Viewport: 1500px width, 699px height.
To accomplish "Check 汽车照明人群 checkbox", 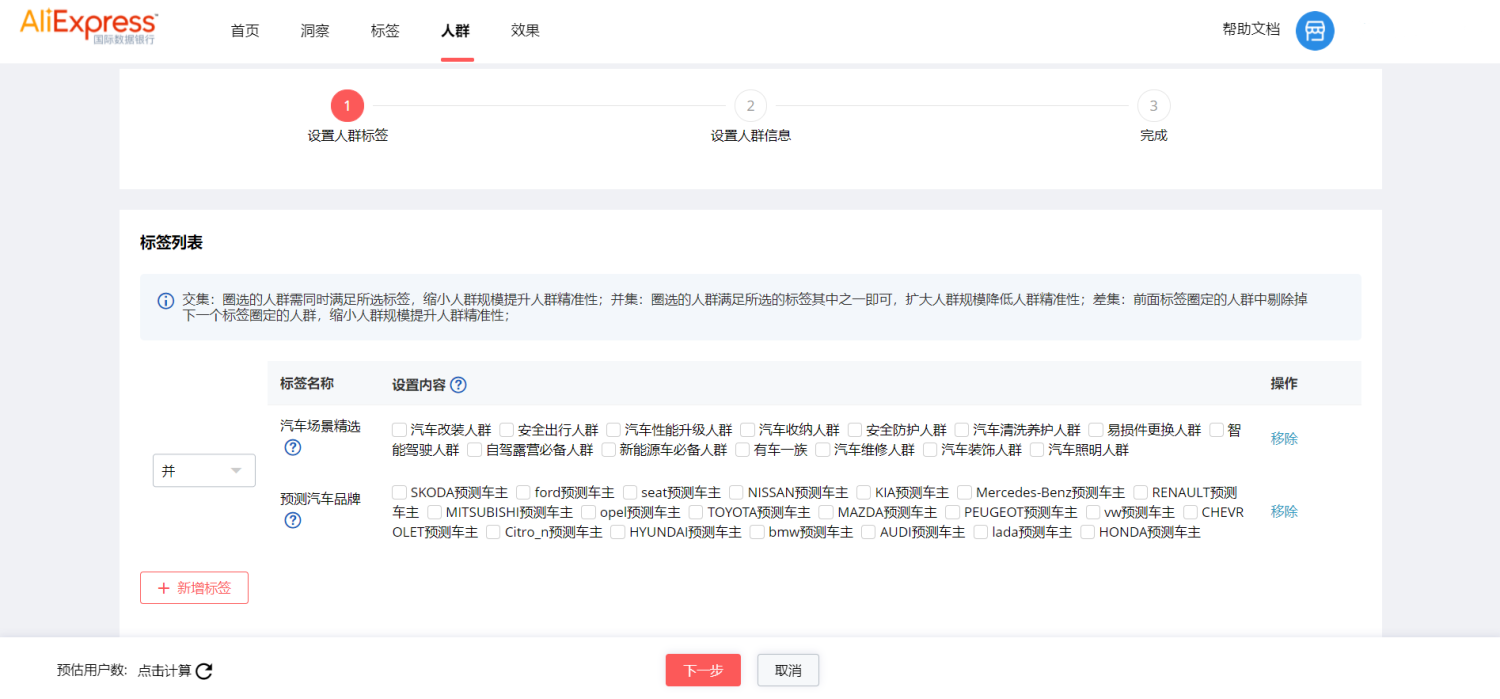I will coord(1037,450).
